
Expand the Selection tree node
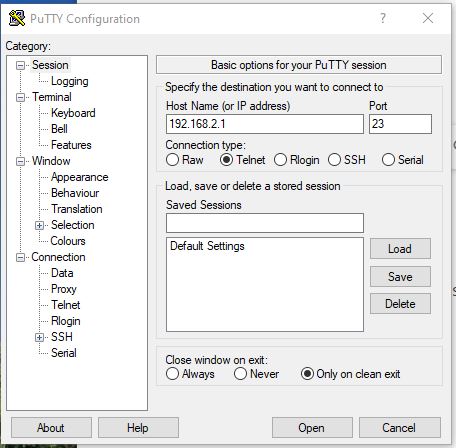pyautogui.click(x=39, y=225)
